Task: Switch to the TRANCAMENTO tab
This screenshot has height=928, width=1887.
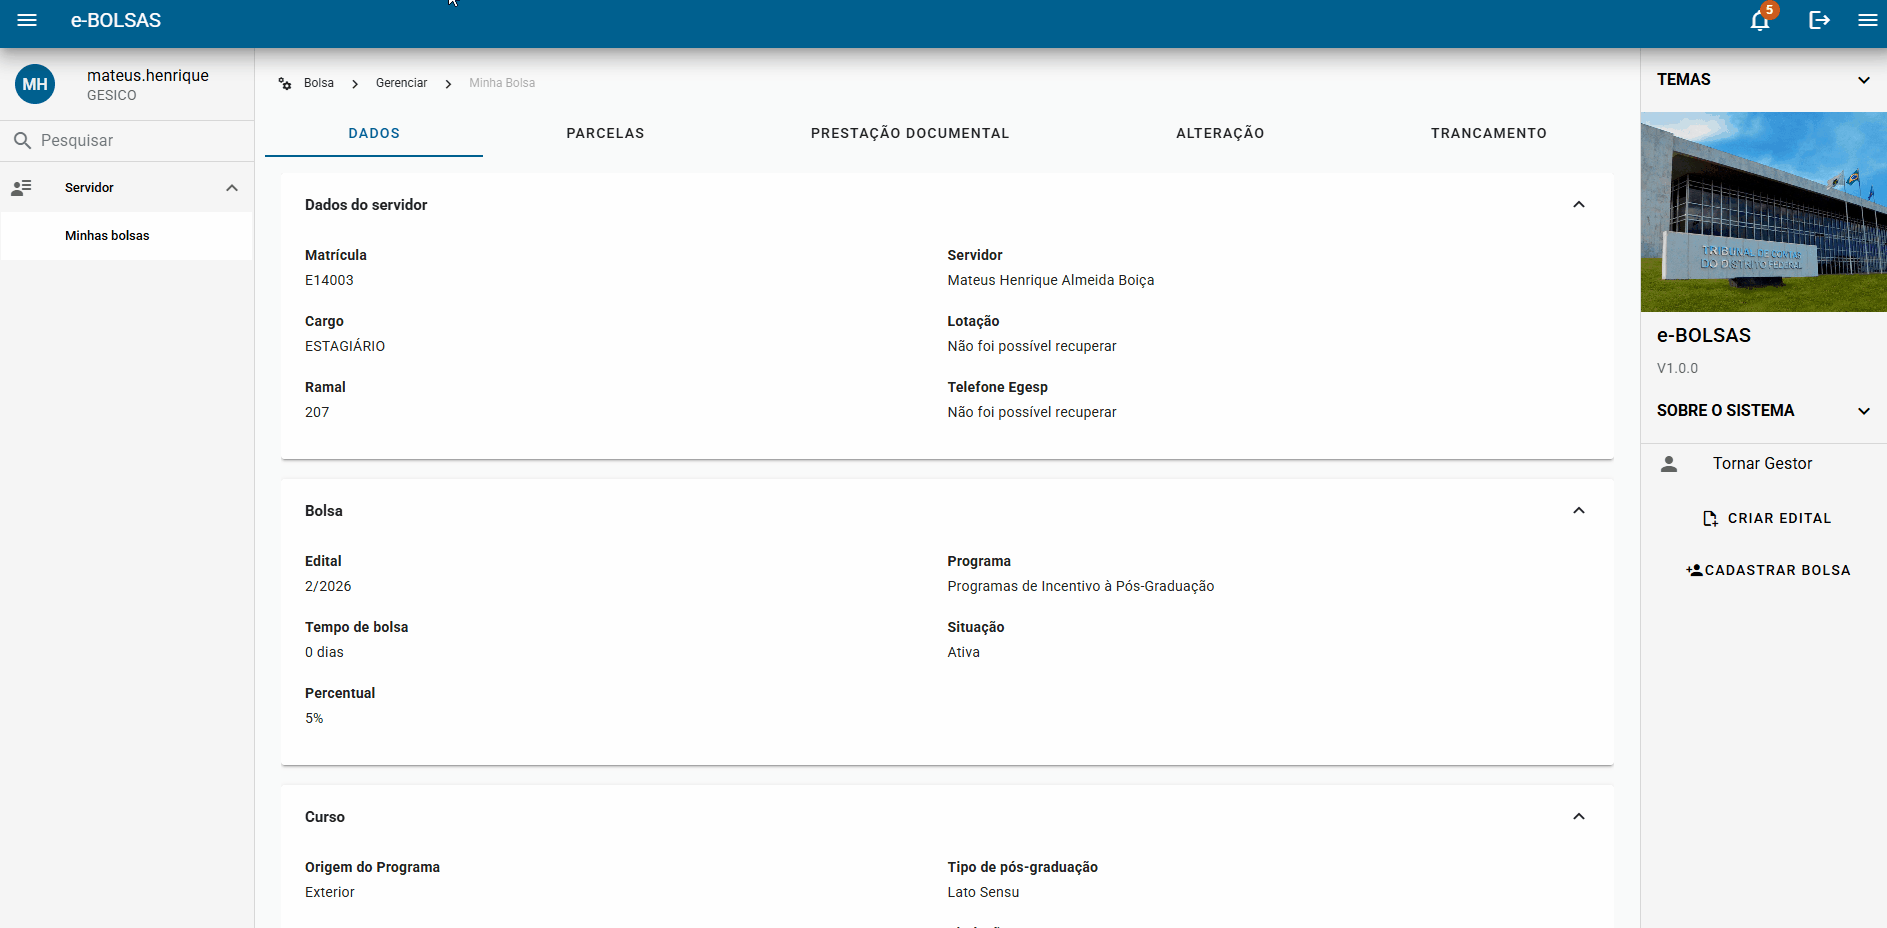Action: click(1488, 134)
